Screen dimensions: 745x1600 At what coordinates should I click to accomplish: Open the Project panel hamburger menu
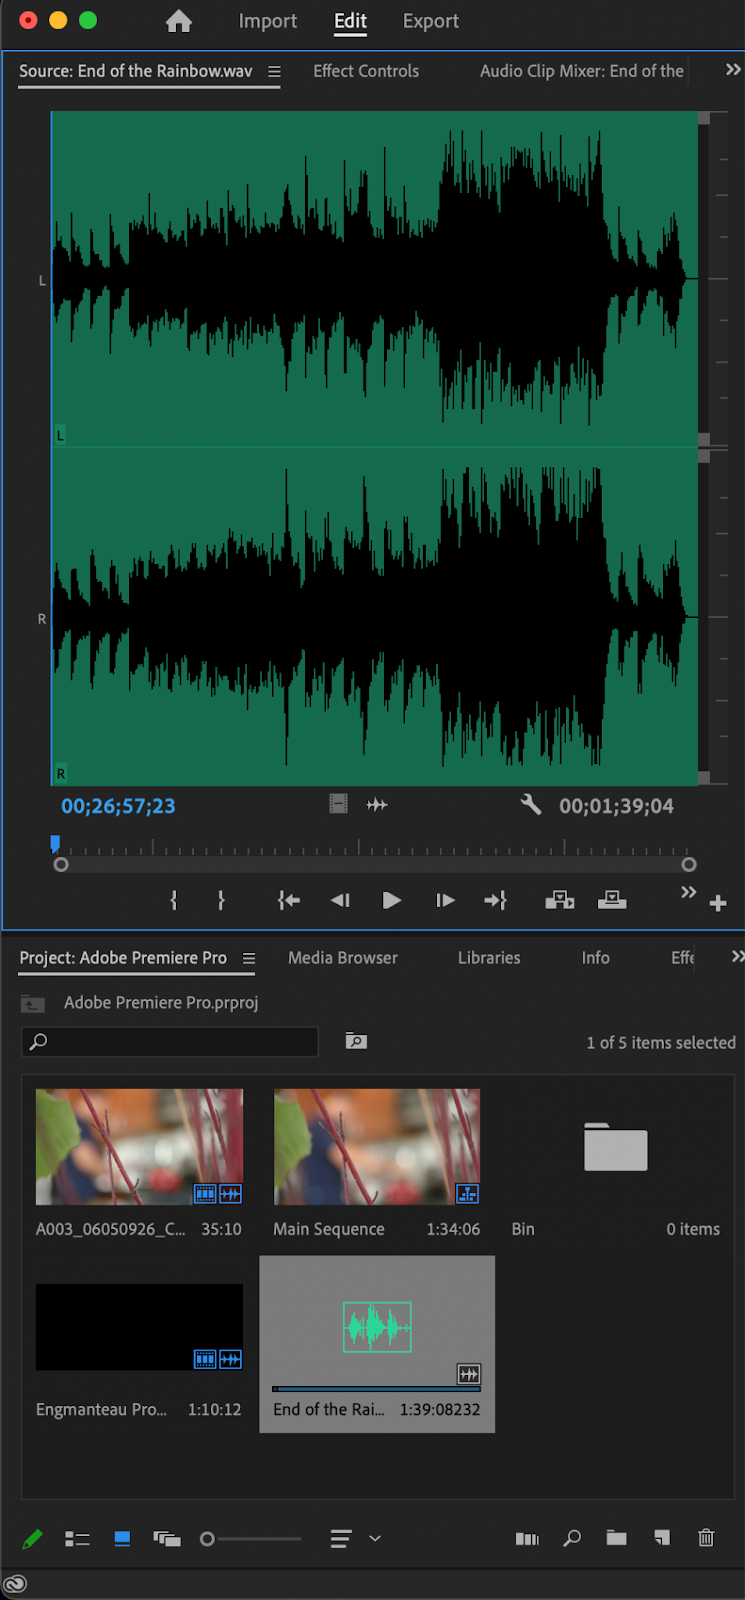[x=249, y=958]
